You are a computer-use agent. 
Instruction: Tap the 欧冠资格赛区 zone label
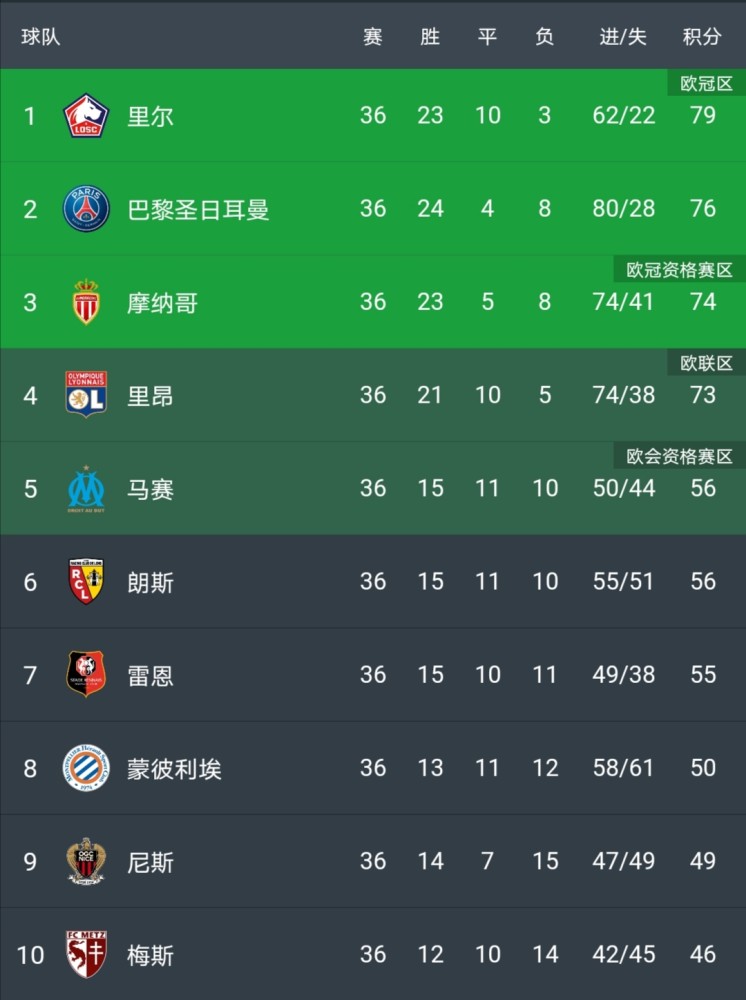click(680, 270)
